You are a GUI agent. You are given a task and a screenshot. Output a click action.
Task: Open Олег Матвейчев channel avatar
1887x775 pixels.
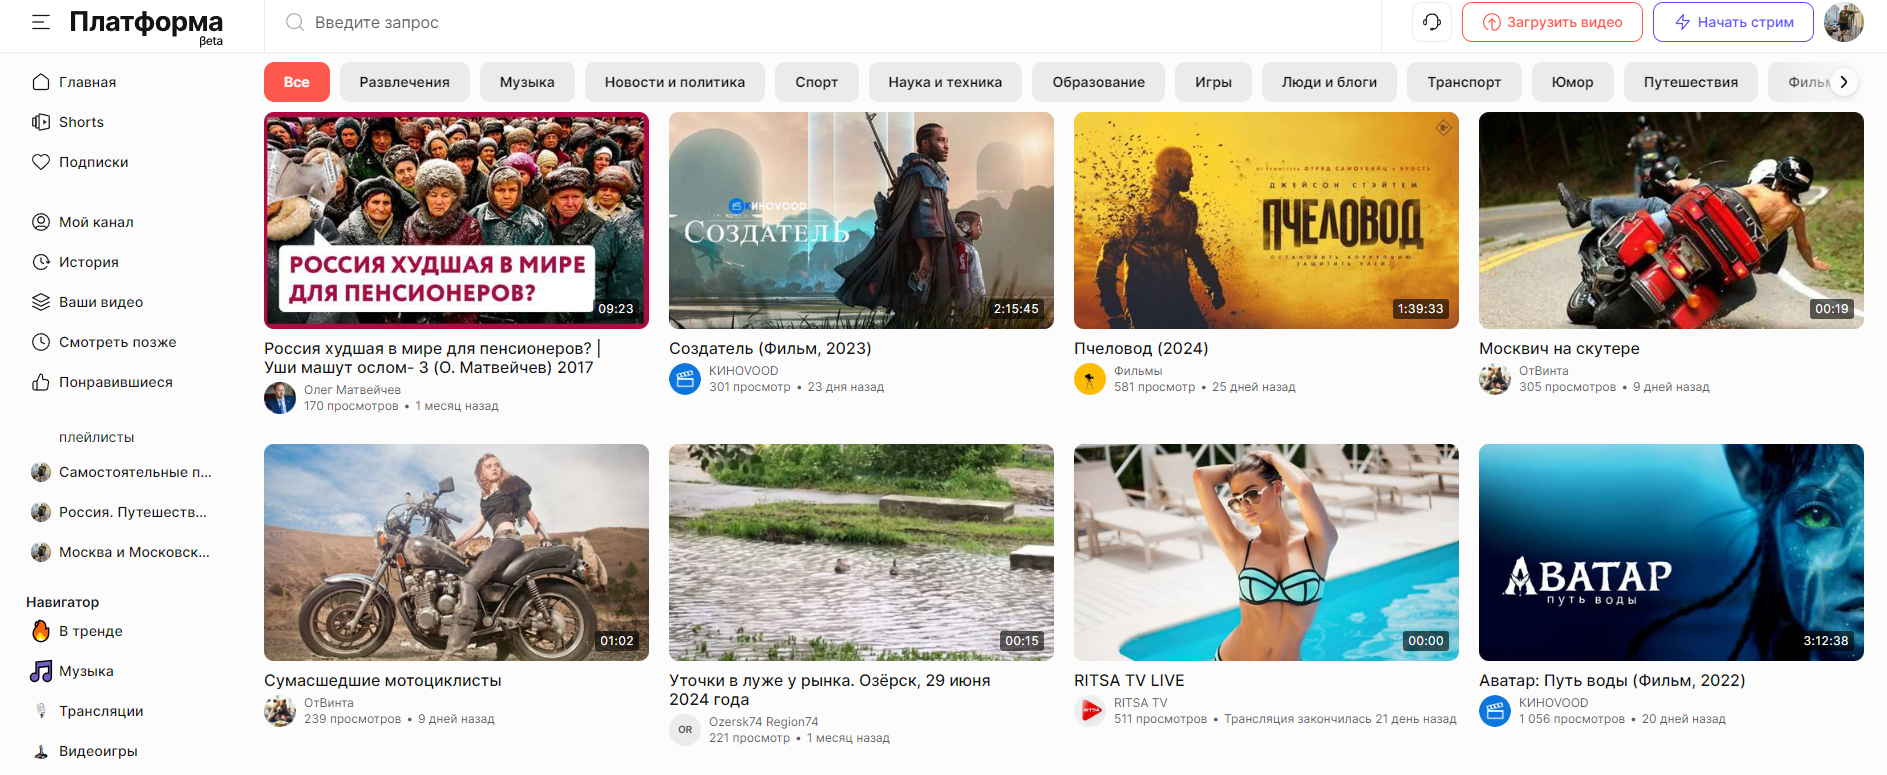pyautogui.click(x=280, y=398)
